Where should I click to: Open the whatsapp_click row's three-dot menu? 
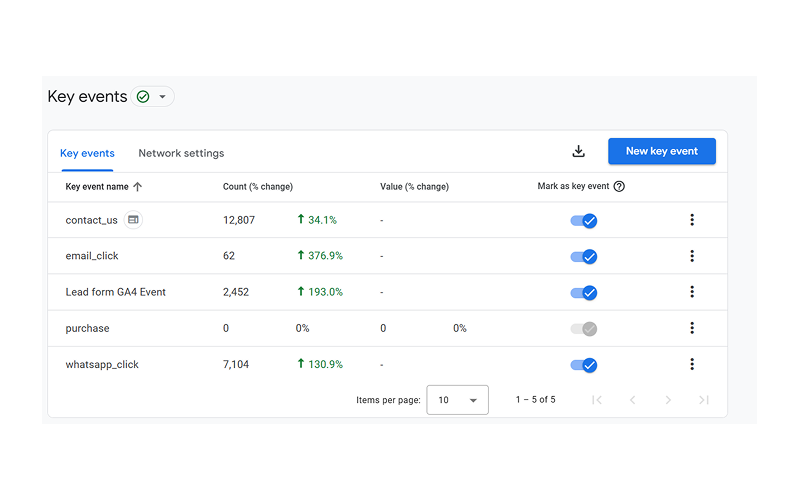click(x=692, y=364)
